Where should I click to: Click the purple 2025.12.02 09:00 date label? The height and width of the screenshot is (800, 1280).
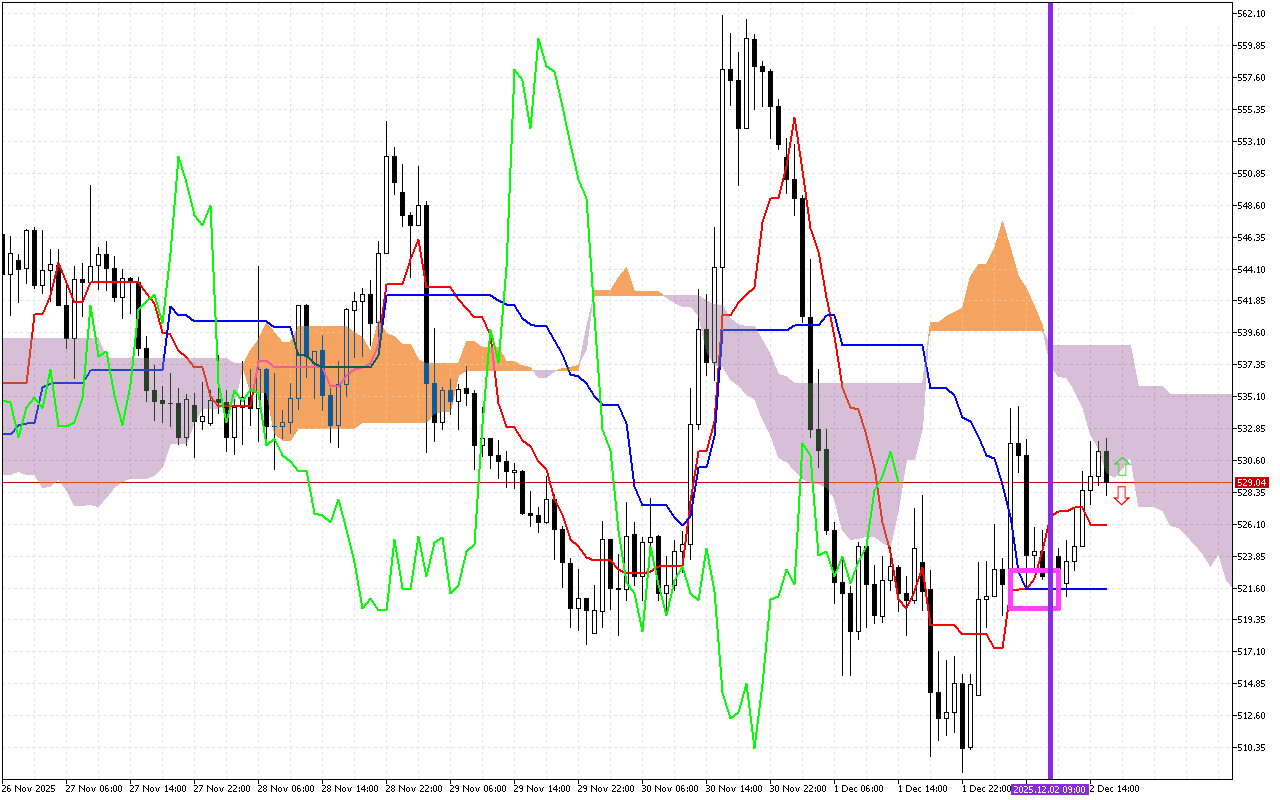(x=1049, y=789)
